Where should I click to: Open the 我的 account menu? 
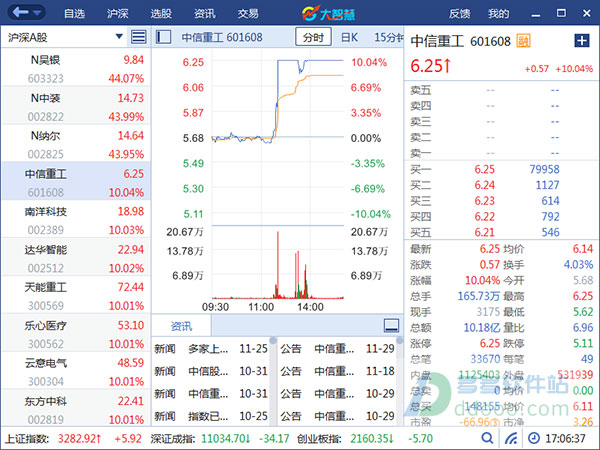pos(499,14)
